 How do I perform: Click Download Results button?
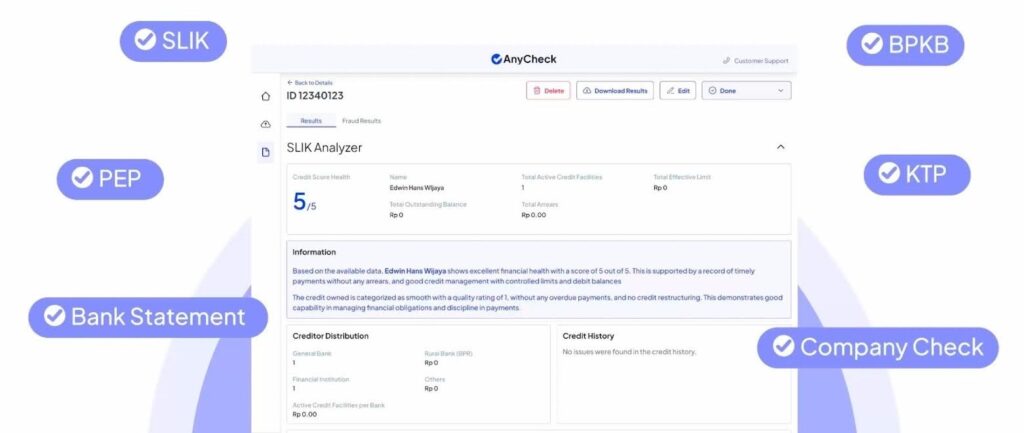[615, 91]
